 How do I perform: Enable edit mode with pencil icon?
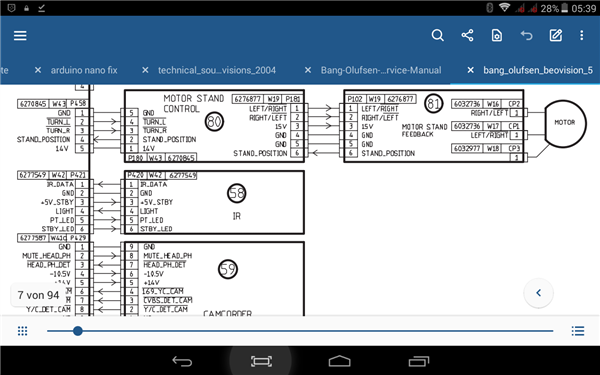pos(556,36)
